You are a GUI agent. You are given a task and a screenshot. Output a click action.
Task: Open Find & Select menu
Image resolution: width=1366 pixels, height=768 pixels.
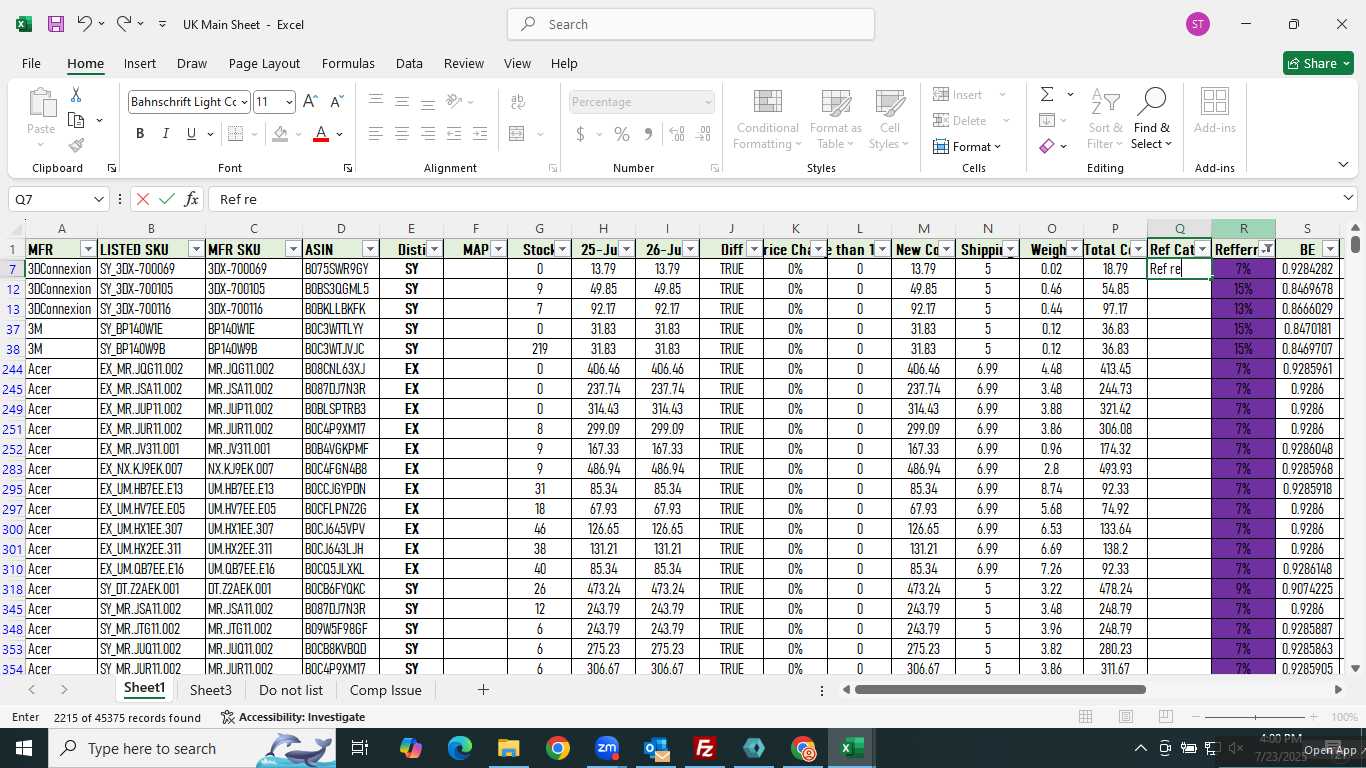coord(1151,120)
